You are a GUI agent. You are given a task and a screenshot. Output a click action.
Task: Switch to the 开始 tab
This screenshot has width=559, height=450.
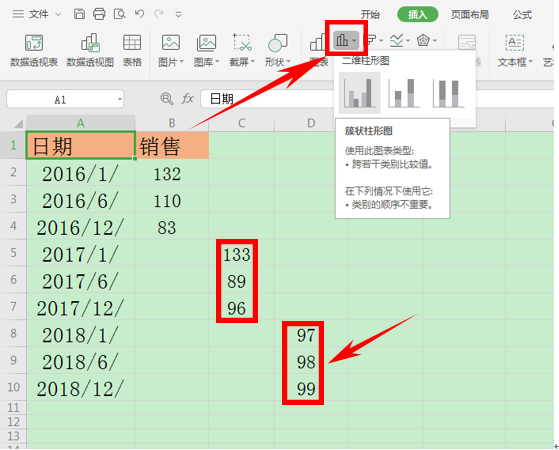tap(370, 15)
